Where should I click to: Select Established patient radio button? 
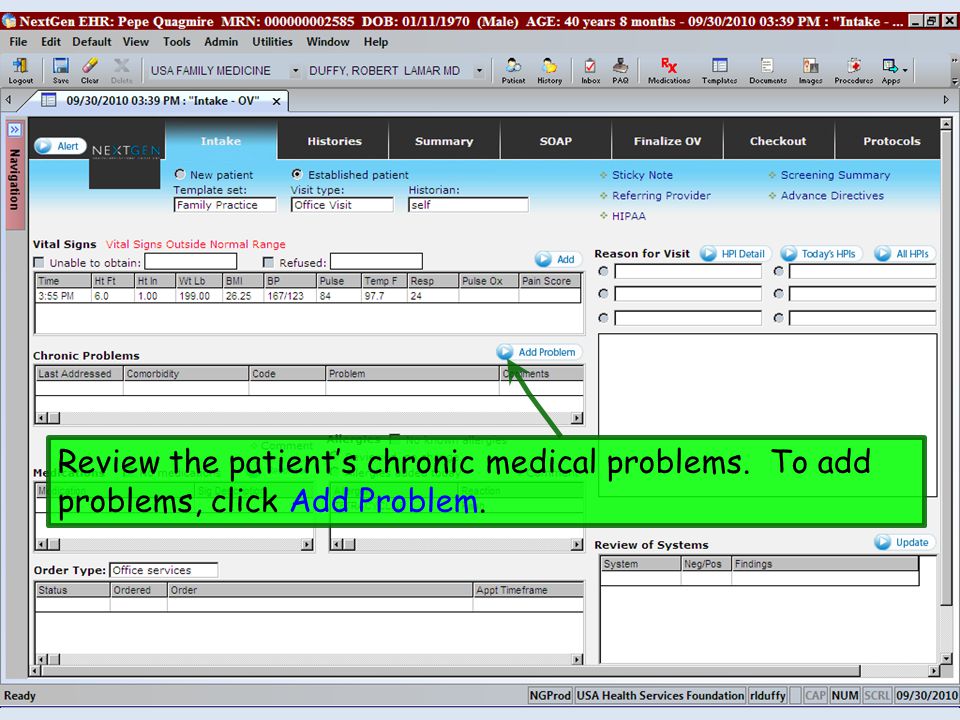point(297,174)
